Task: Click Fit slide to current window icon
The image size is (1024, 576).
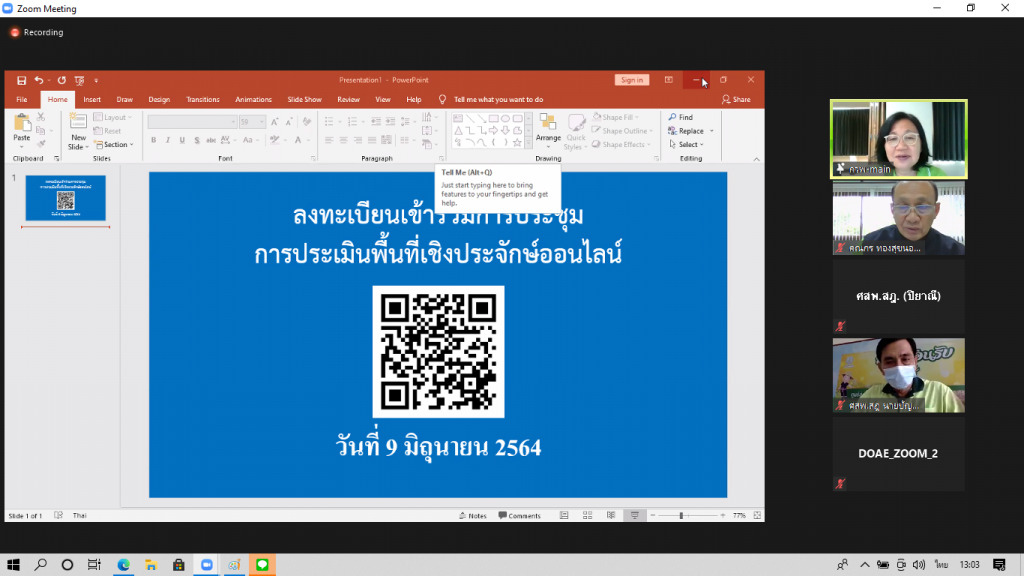Action: click(757, 515)
